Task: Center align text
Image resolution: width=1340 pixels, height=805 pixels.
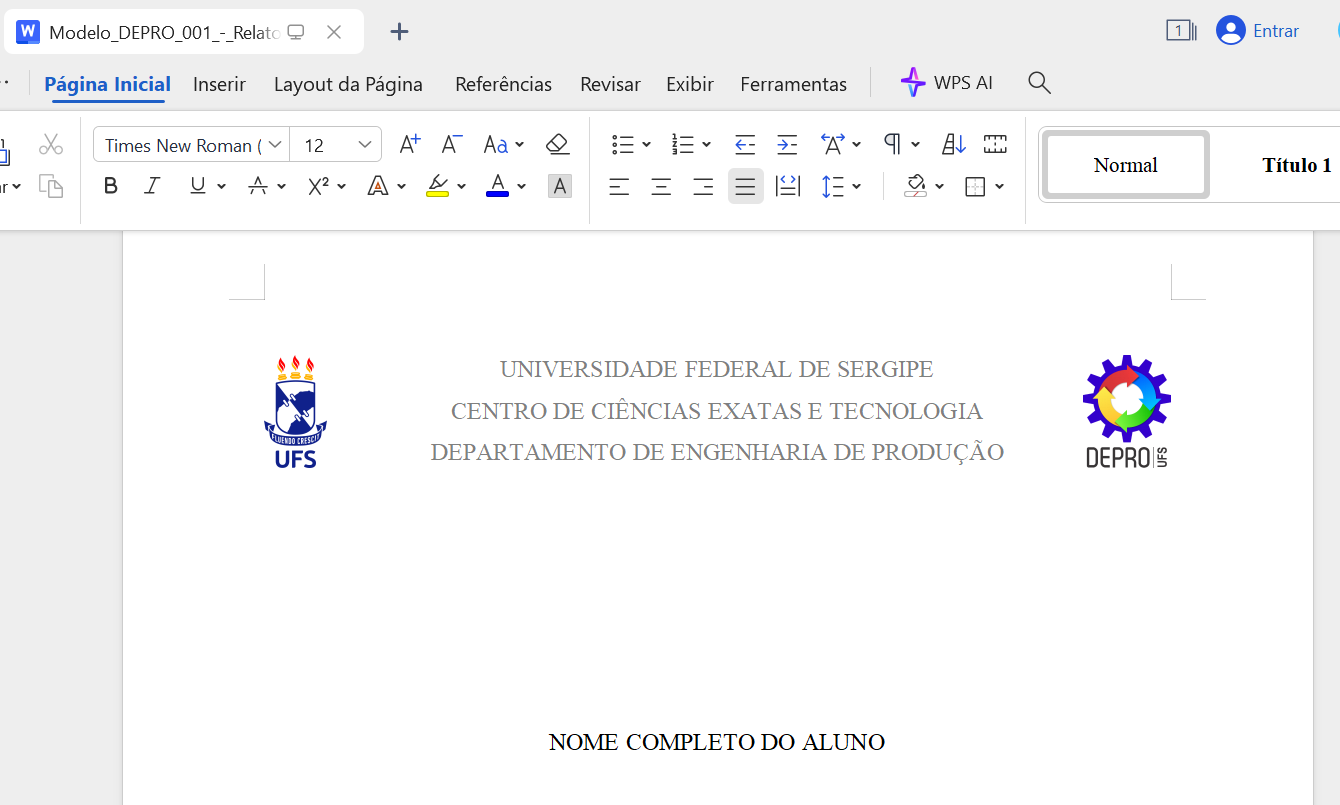Action: (661, 186)
